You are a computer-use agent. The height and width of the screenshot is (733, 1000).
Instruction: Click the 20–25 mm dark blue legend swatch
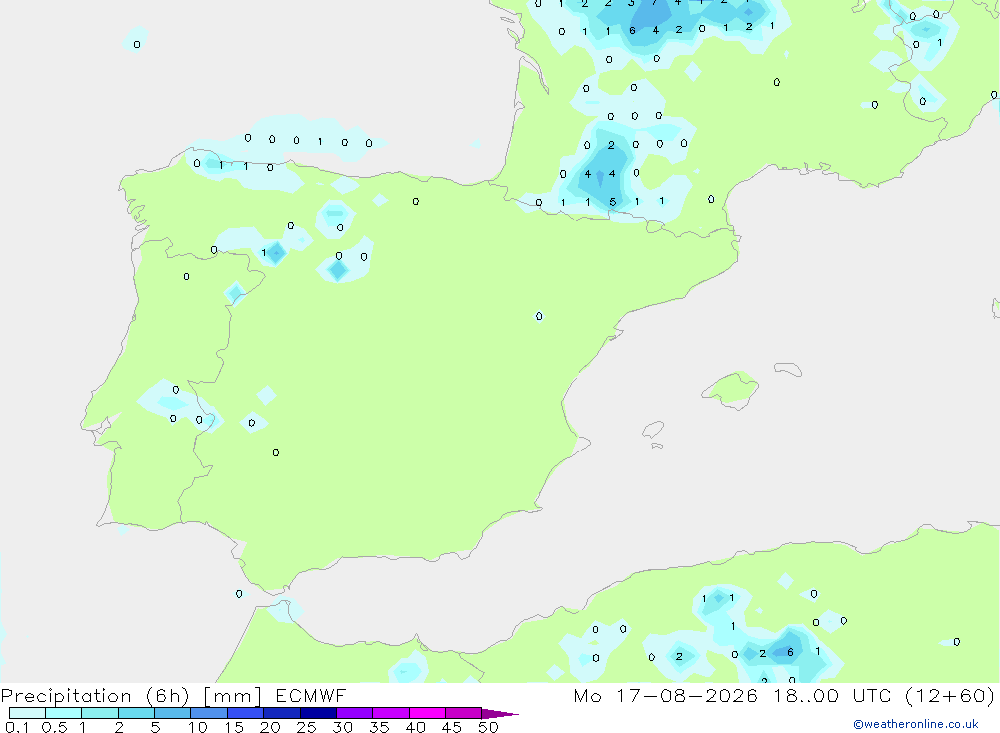(282, 713)
